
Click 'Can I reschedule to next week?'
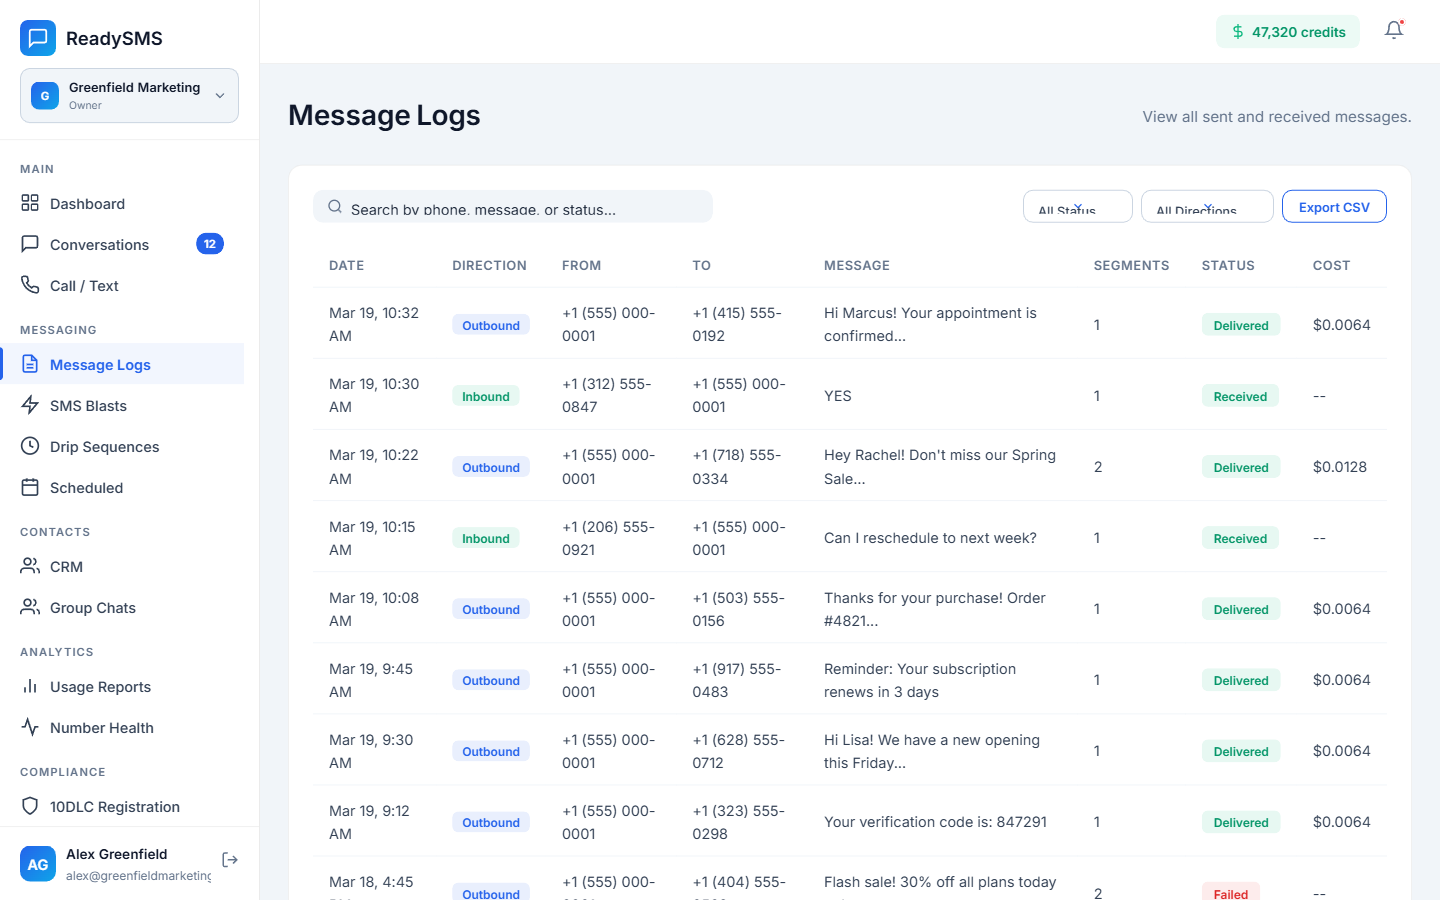point(930,538)
